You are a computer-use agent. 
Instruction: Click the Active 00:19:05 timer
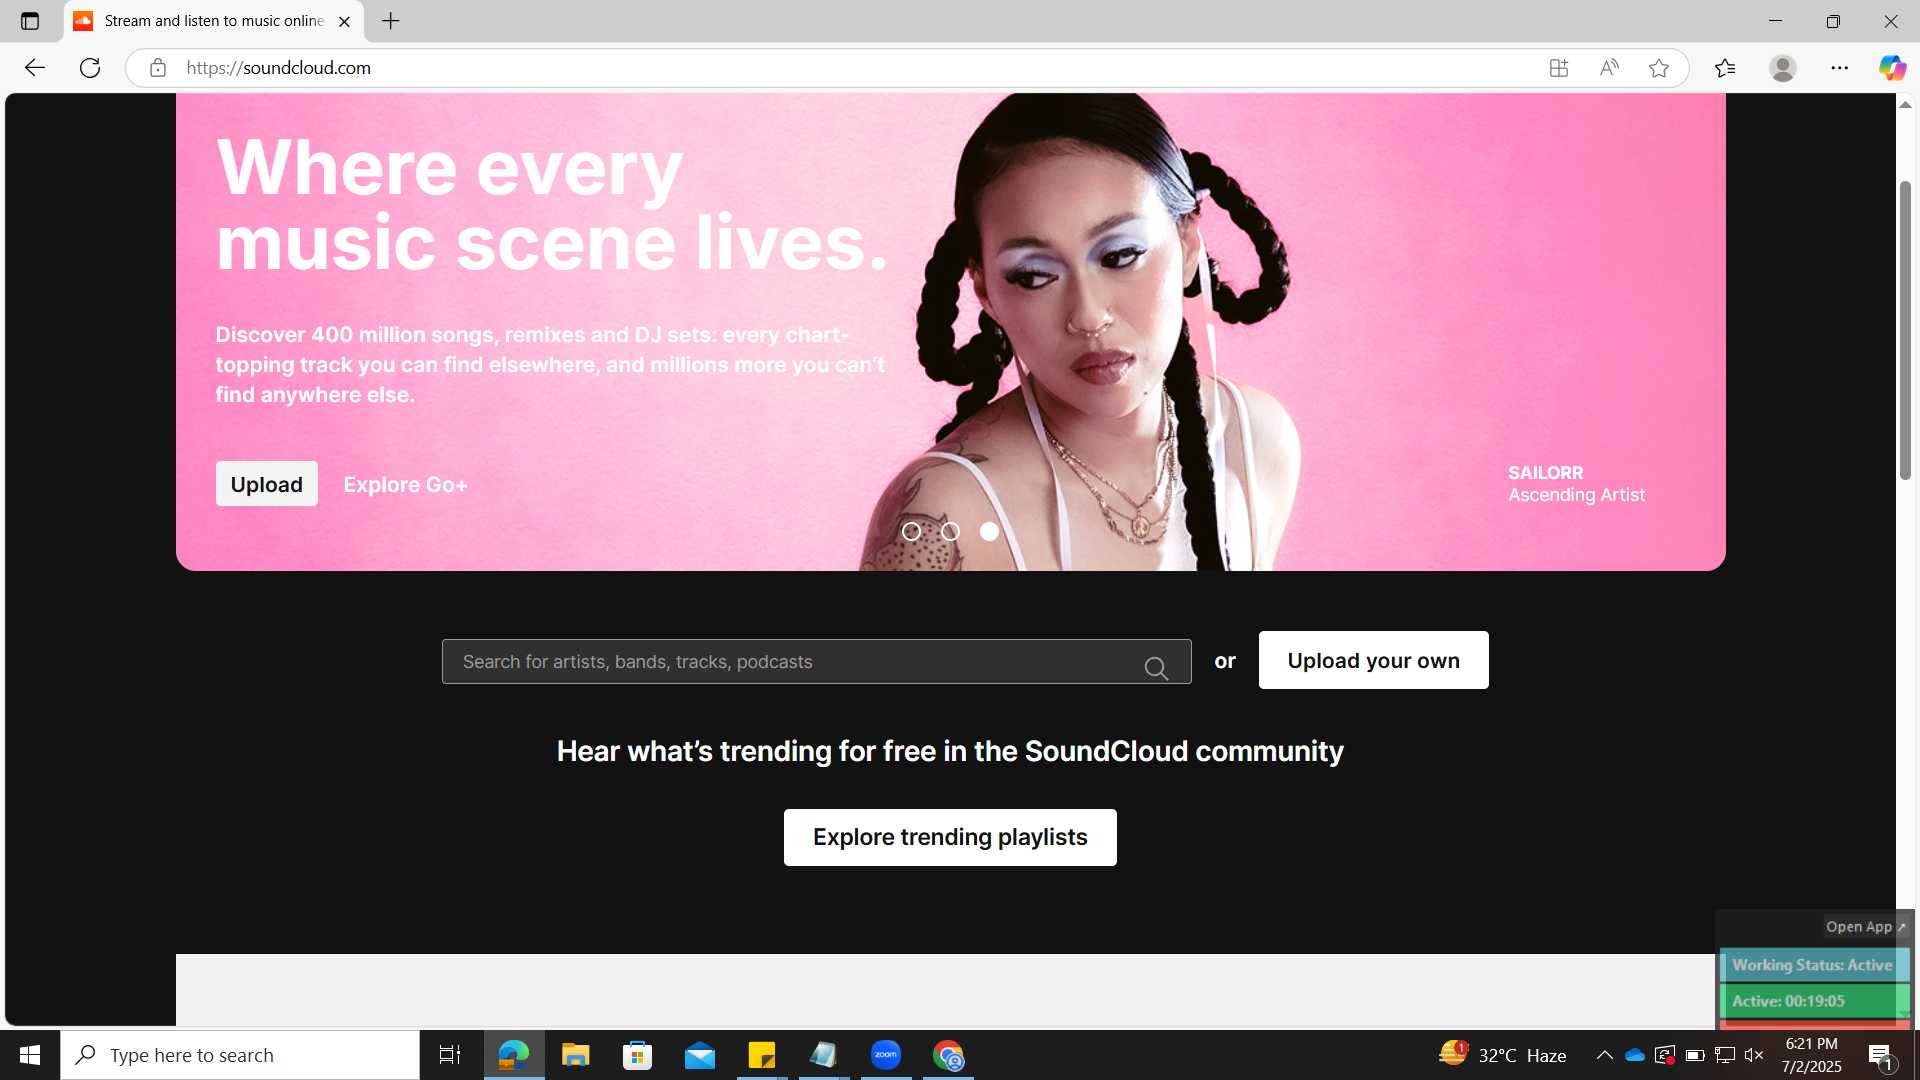(1813, 1001)
